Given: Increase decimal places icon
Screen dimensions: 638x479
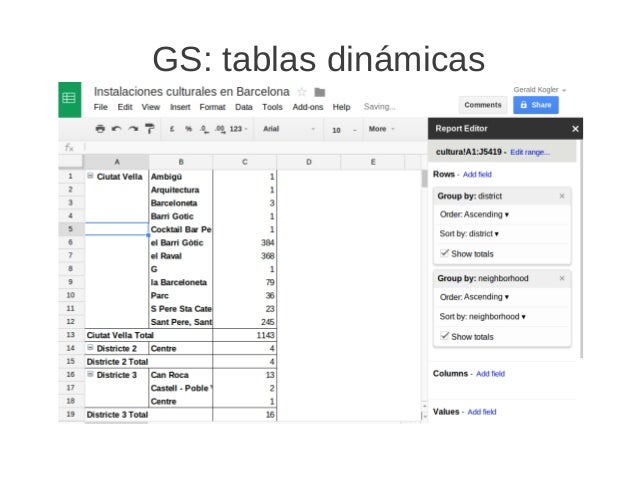Looking at the screenshot, I should (x=220, y=129).
